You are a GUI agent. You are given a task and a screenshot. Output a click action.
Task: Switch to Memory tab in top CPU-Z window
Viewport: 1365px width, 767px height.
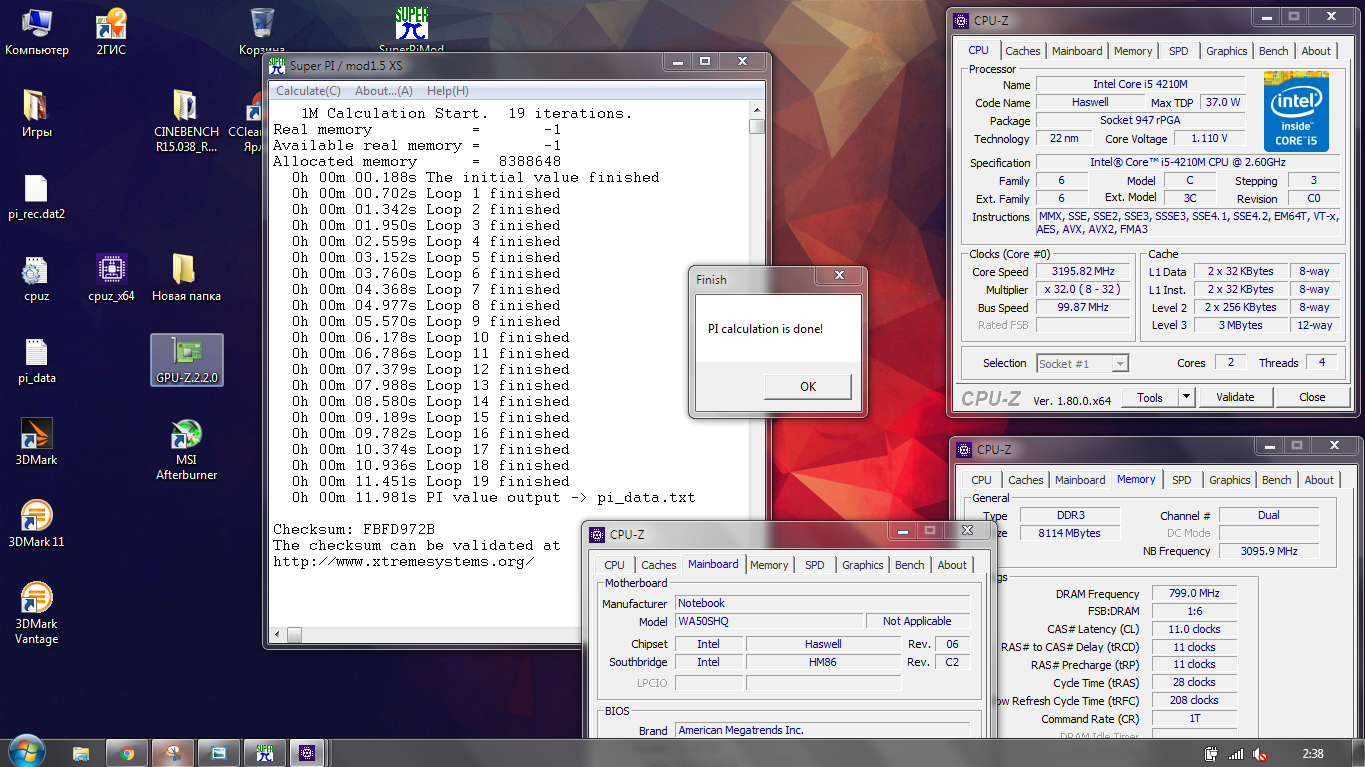point(1133,51)
